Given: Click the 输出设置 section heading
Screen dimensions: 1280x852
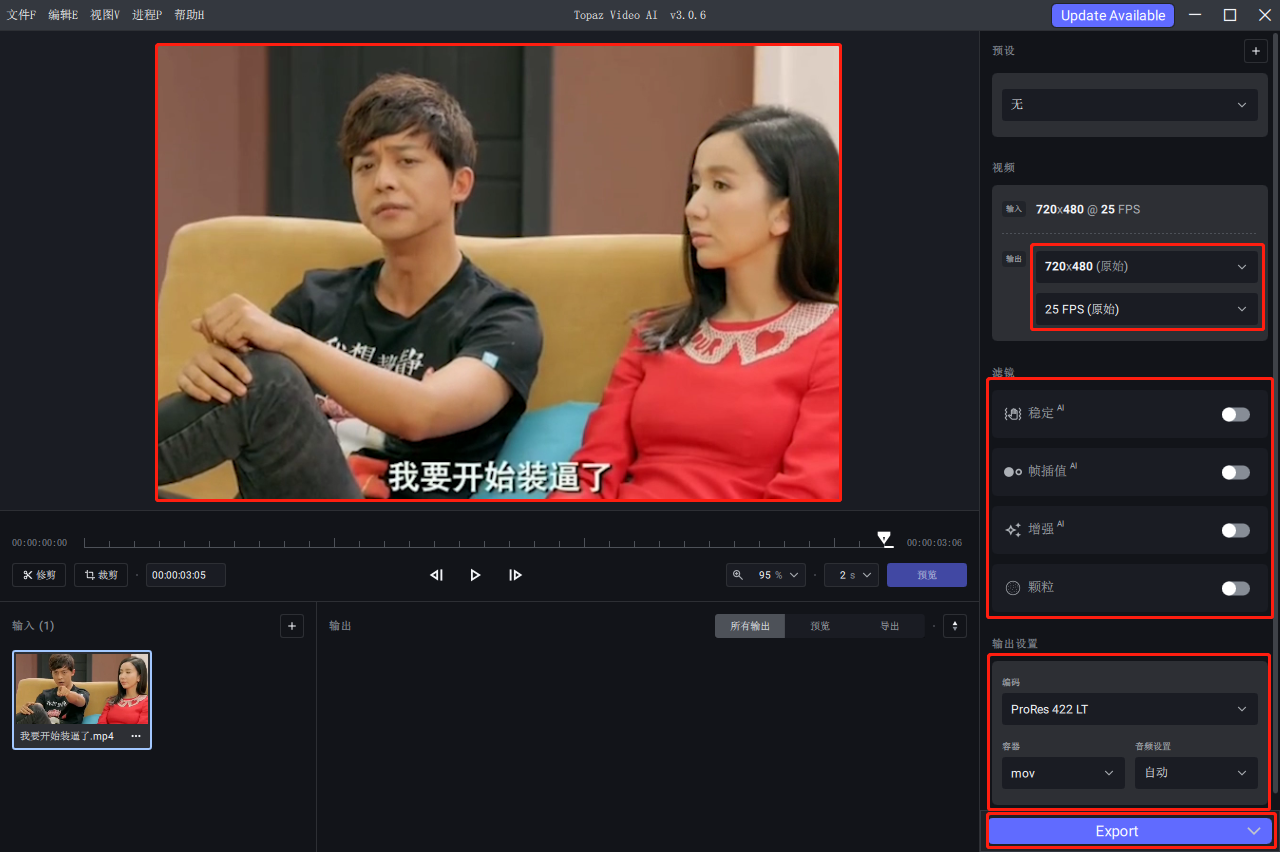Looking at the screenshot, I should click(x=1015, y=643).
